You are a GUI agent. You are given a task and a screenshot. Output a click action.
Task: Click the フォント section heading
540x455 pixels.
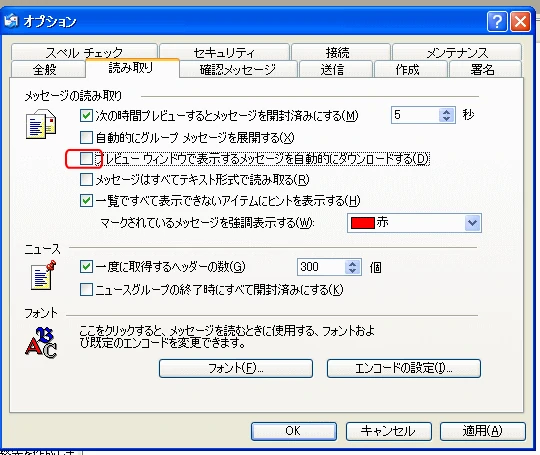(41, 313)
